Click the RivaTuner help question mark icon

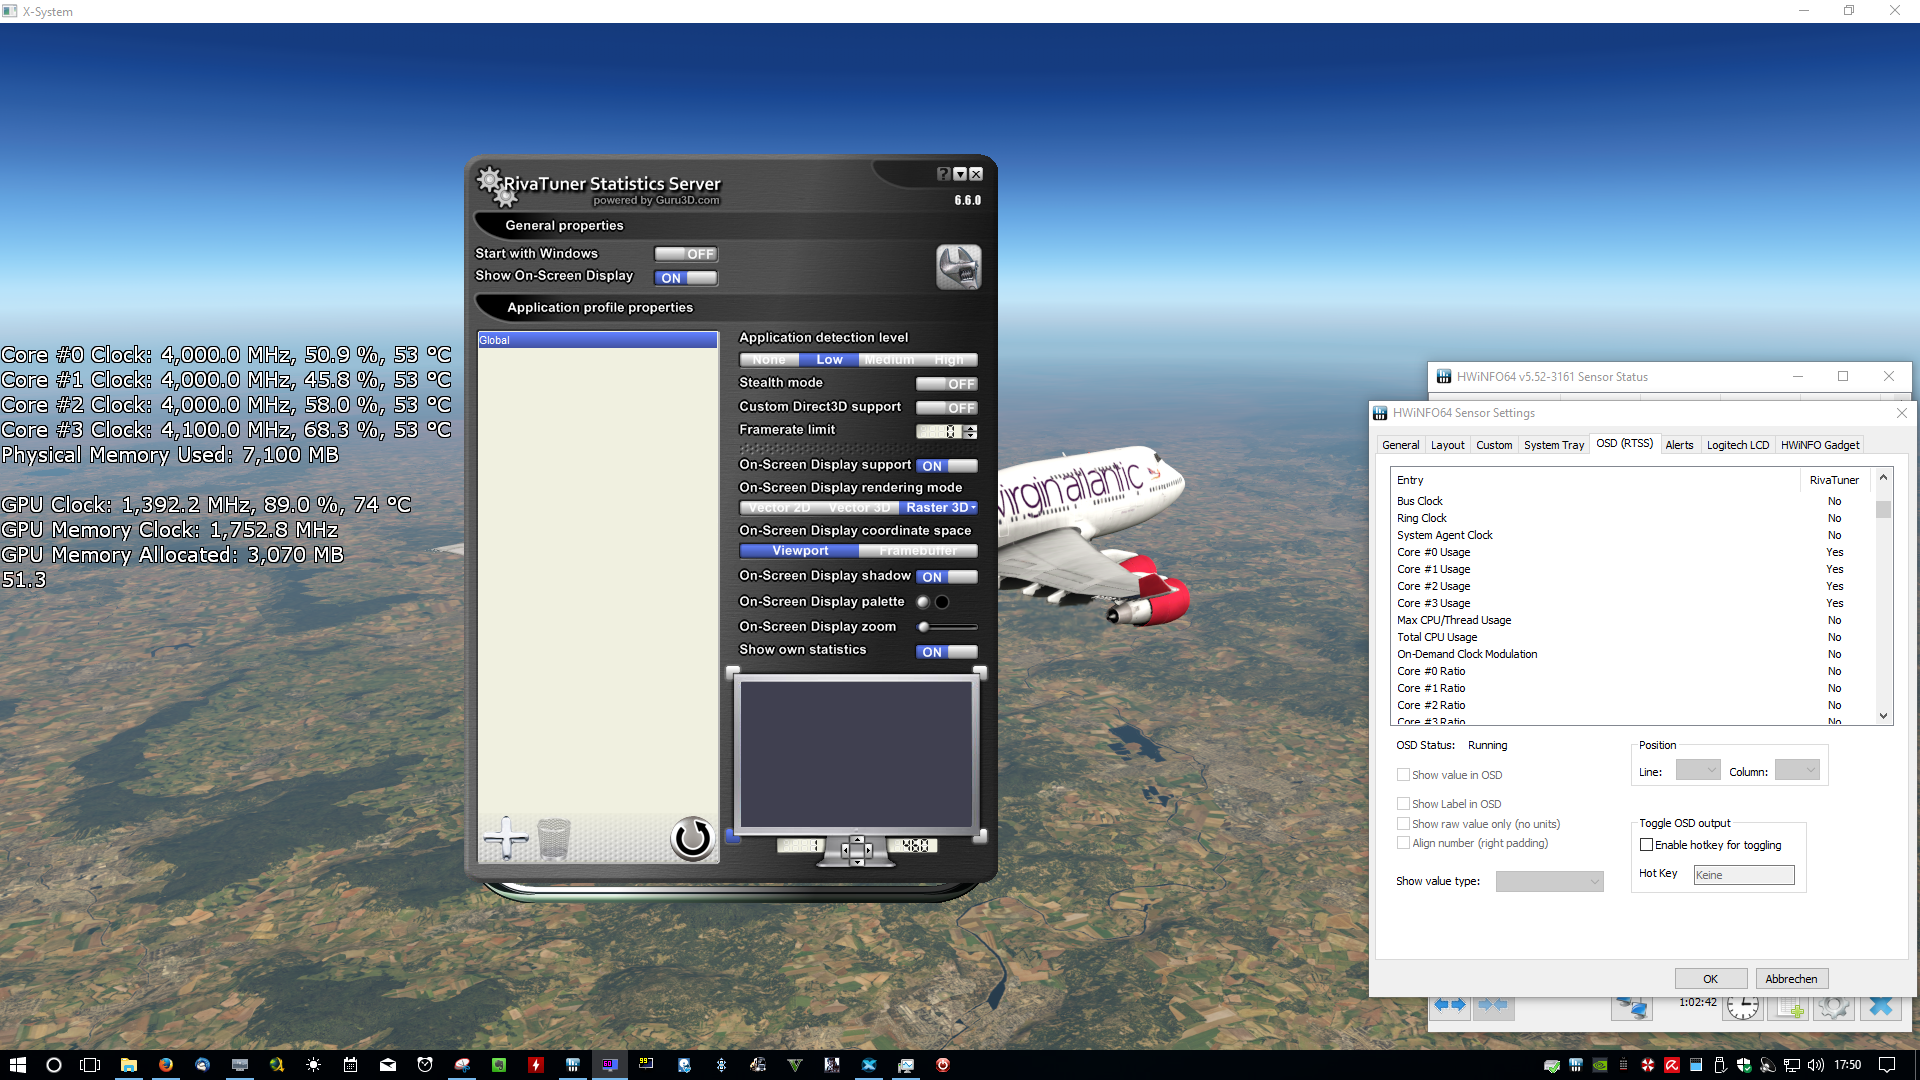click(x=943, y=174)
